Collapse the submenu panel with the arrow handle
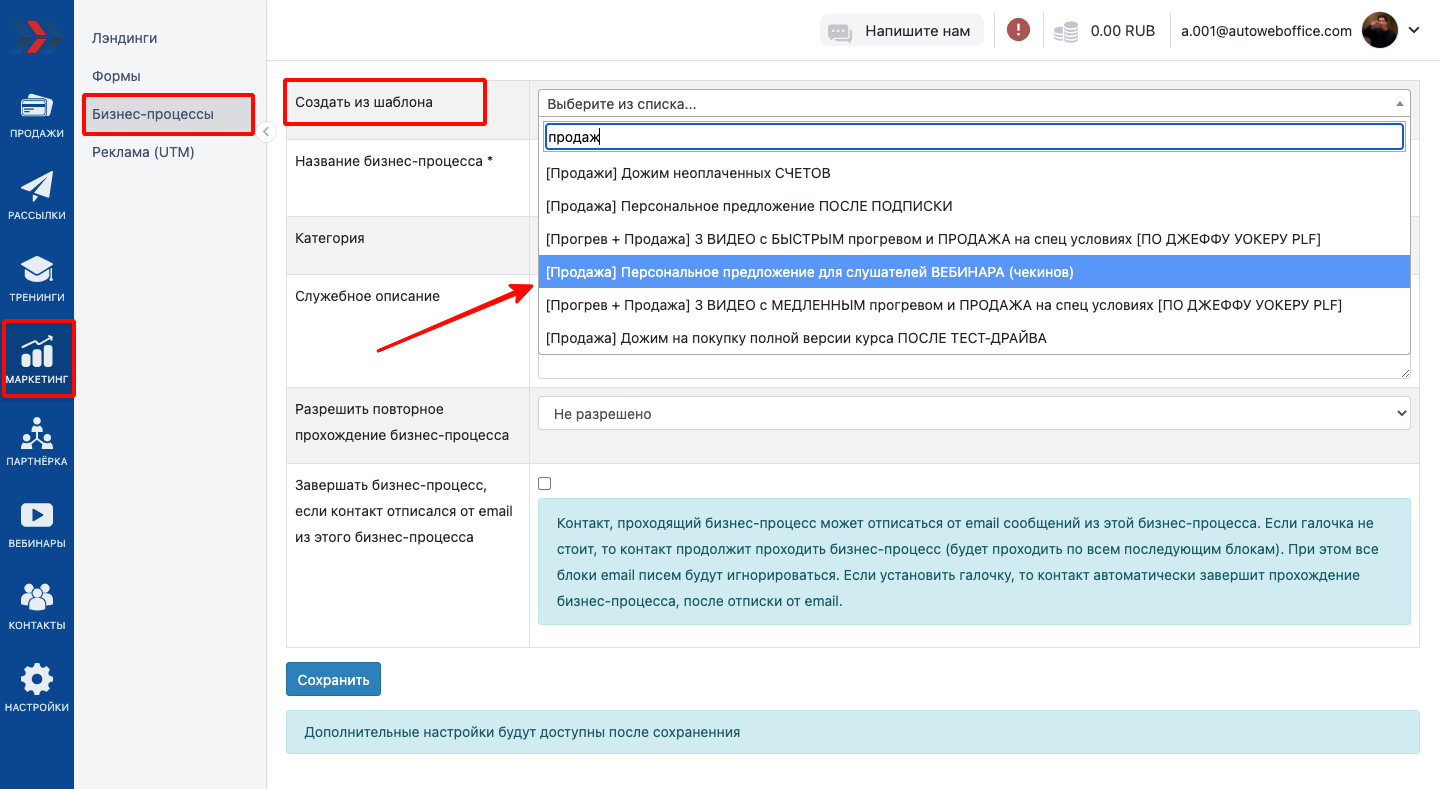 coord(266,132)
